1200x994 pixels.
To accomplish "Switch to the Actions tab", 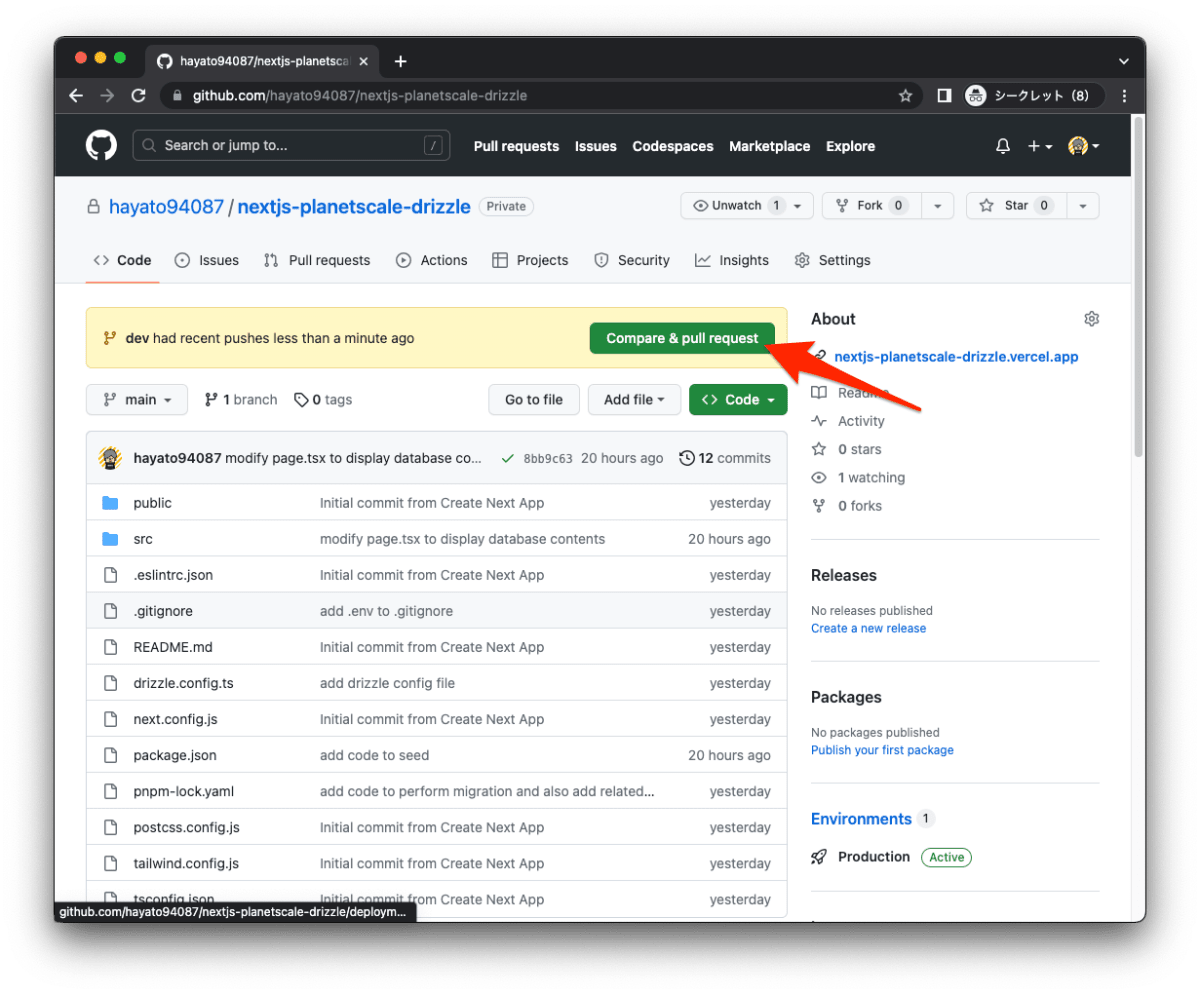I will (432, 260).
